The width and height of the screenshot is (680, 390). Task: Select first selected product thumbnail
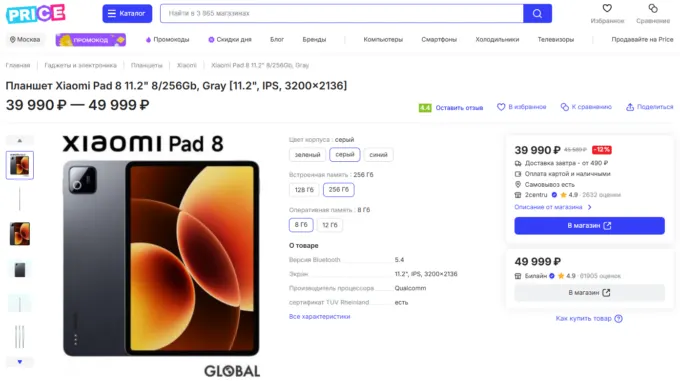[x=20, y=165]
